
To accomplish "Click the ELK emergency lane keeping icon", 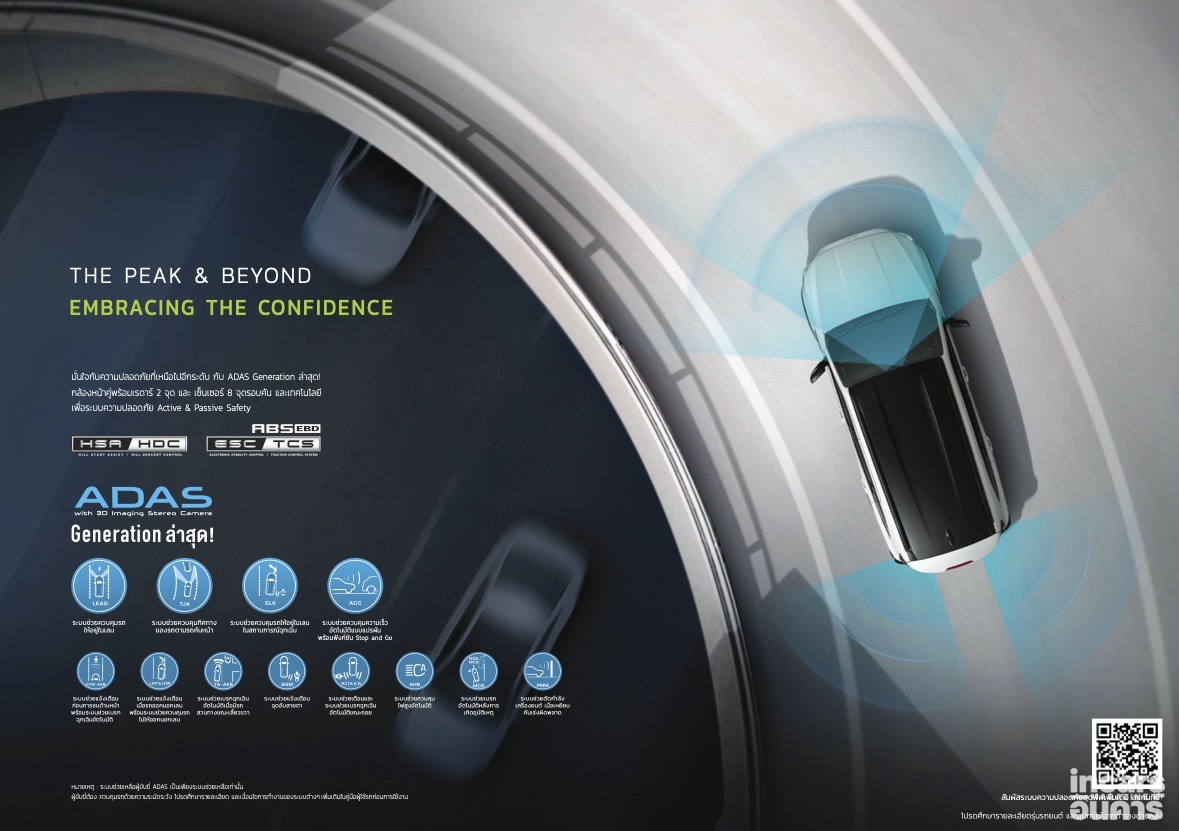I will 269,585.
